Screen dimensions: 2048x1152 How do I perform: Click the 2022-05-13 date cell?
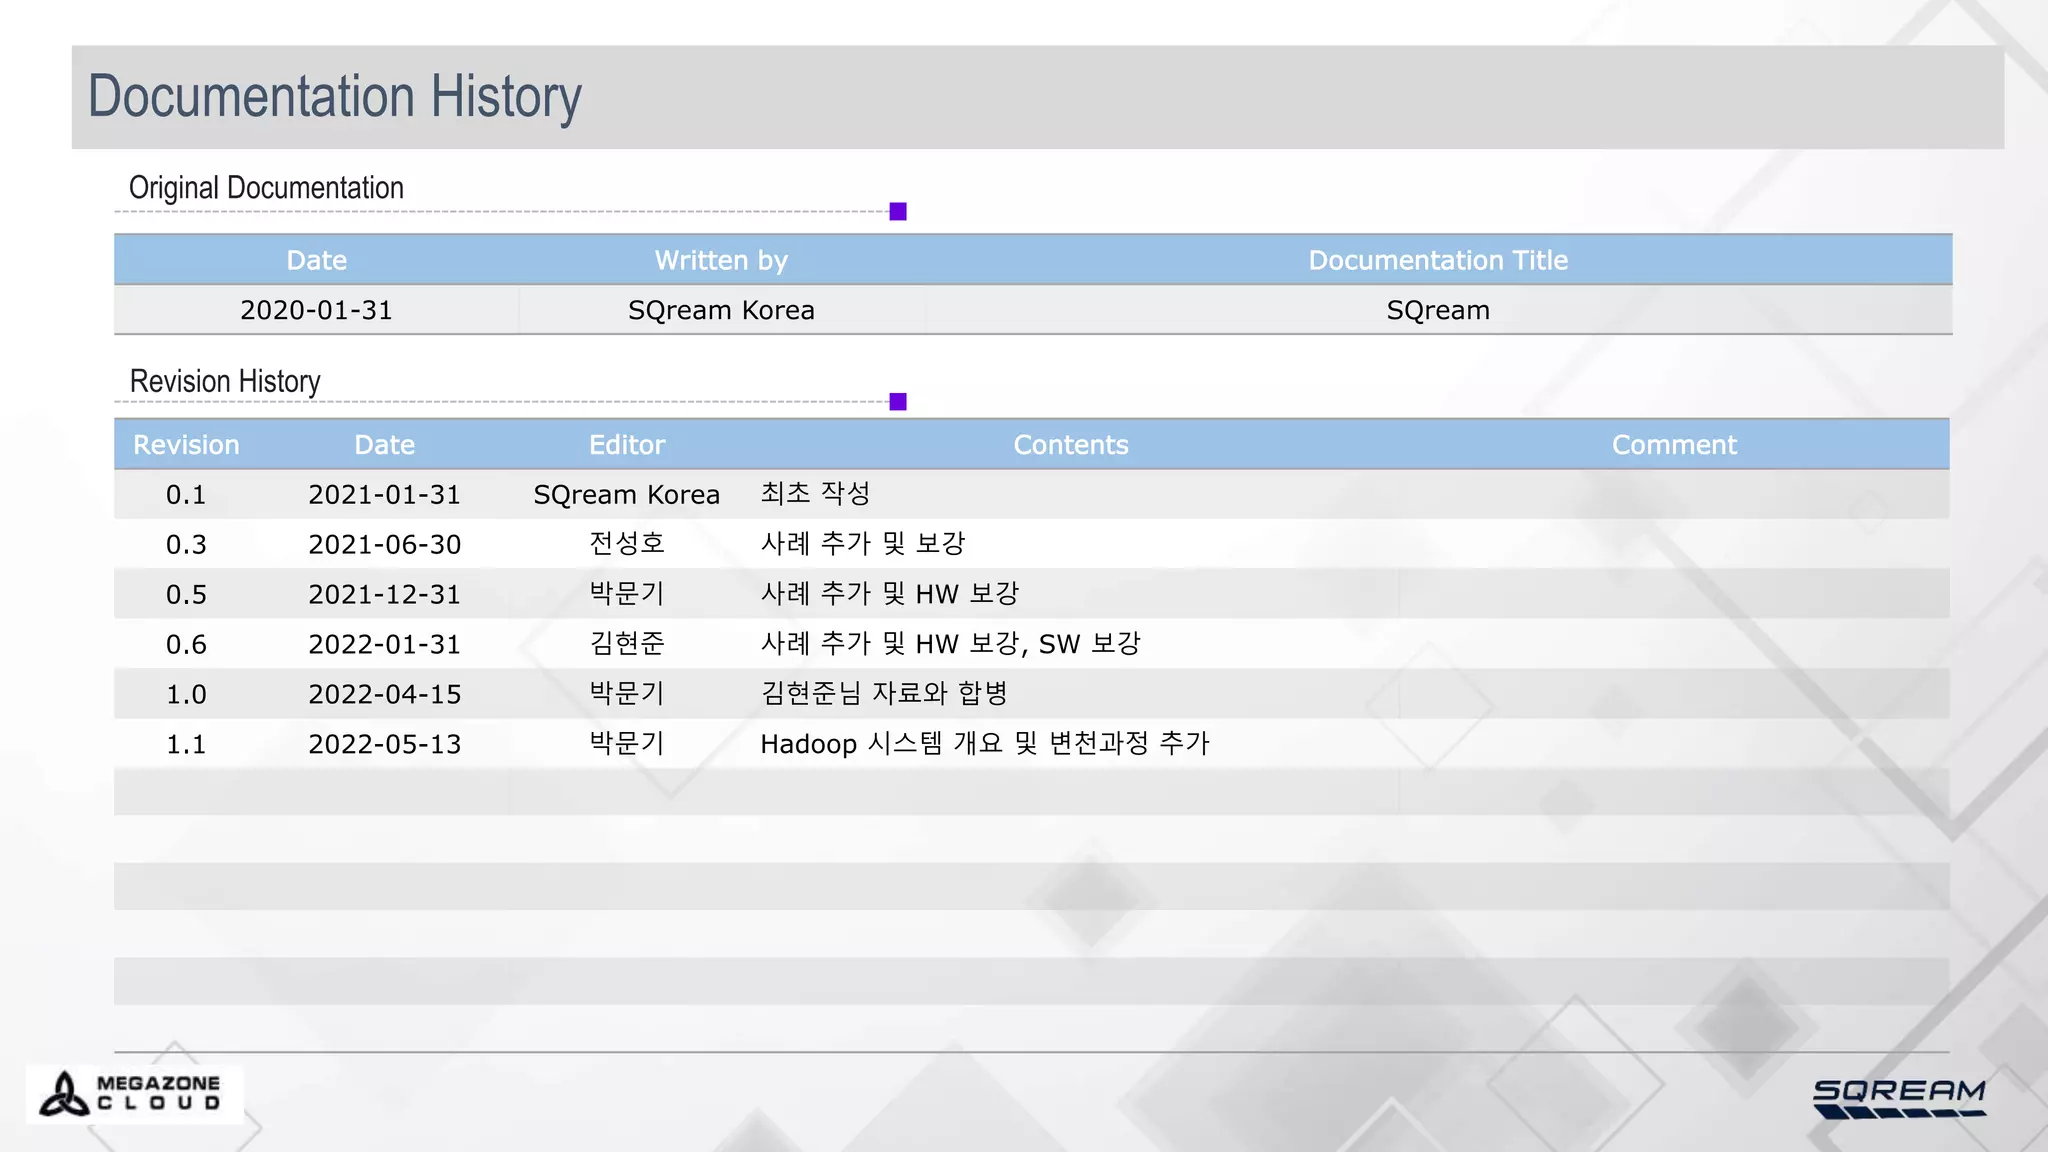coord(384,744)
